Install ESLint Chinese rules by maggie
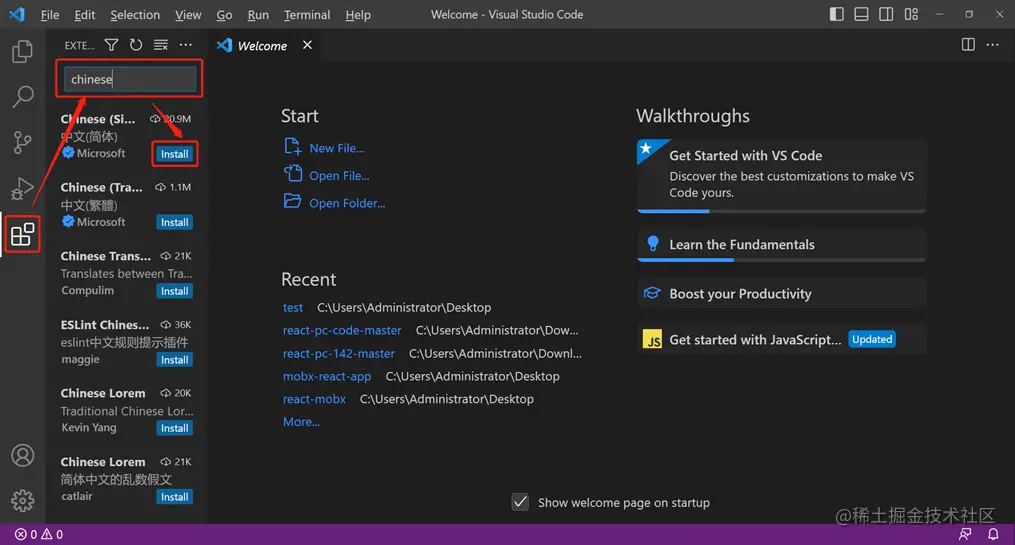Viewport: 1015px width, 545px height. [x=175, y=360]
